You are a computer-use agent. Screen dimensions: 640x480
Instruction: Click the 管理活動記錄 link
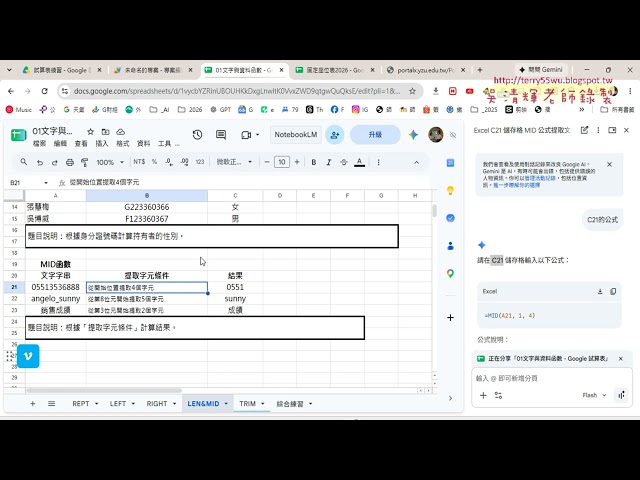[540, 178]
